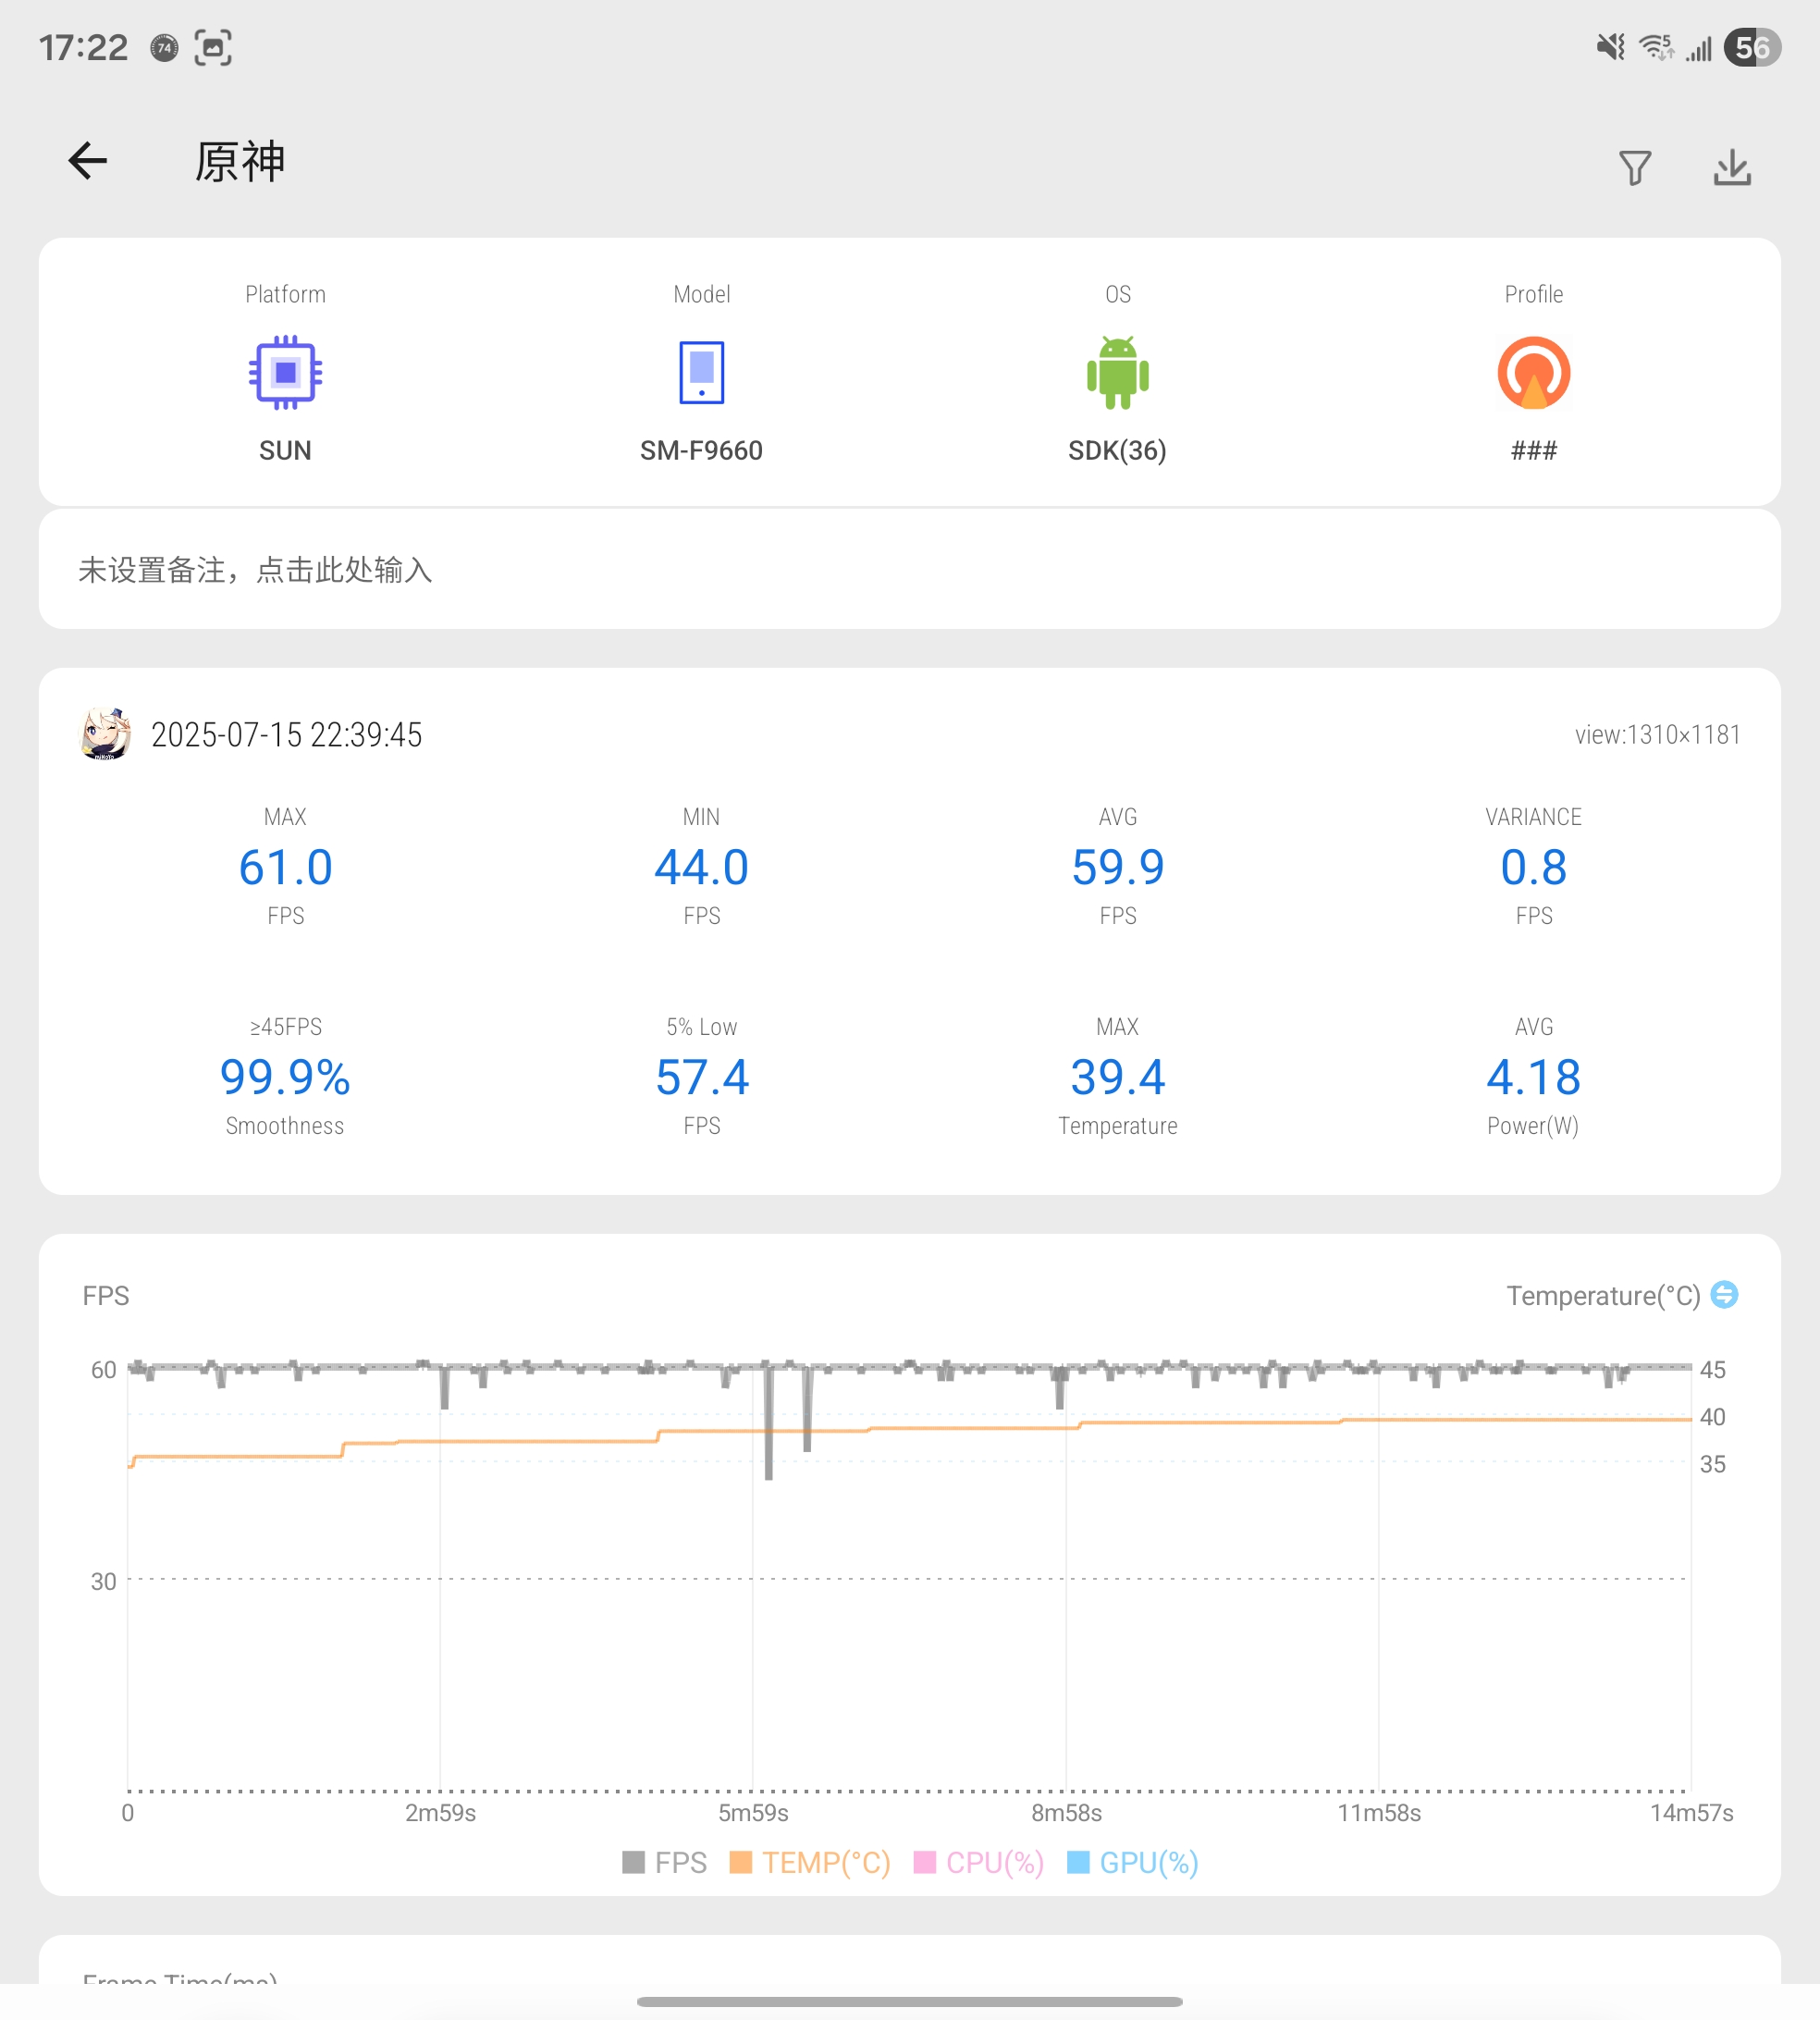
Task: Tap the MAX 61.0 FPS value
Action: [x=285, y=867]
